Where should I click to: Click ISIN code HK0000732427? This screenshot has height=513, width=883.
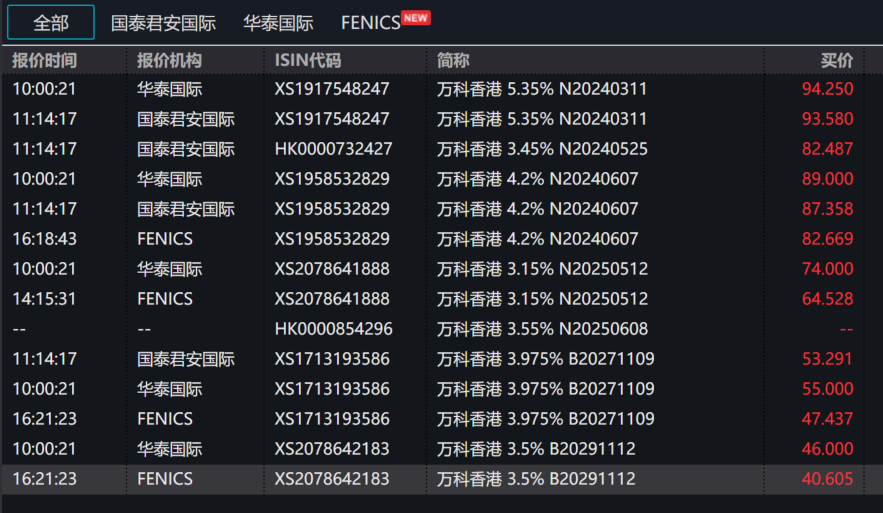[x=333, y=149]
